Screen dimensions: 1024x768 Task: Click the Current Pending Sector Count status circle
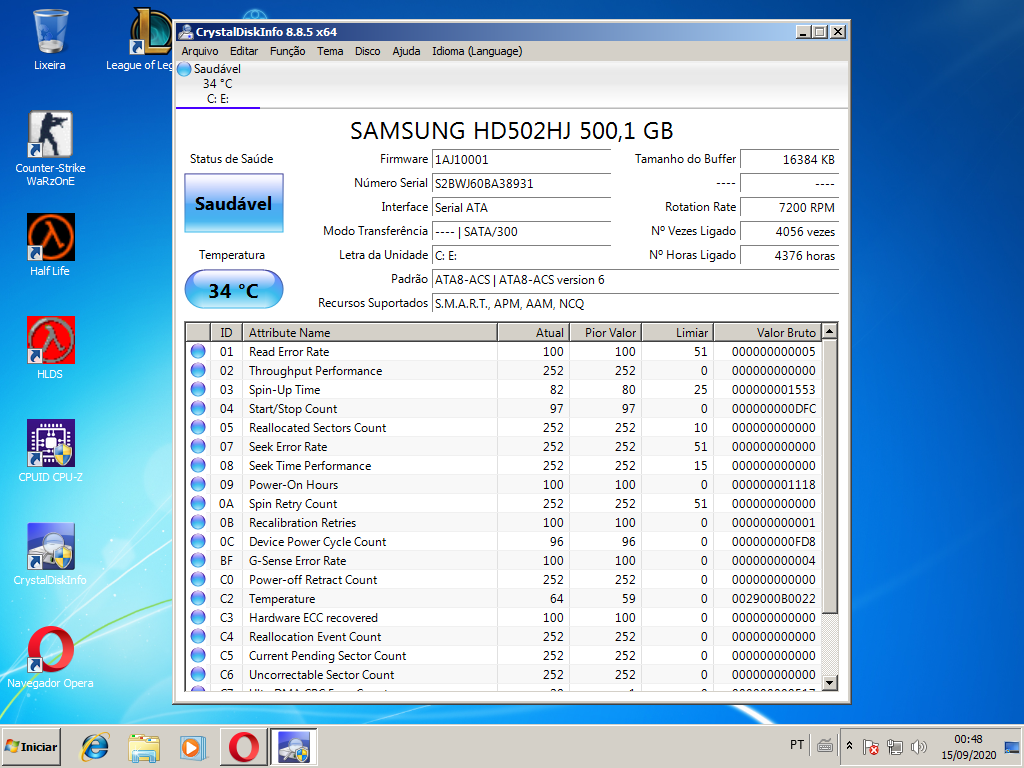pyautogui.click(x=198, y=655)
